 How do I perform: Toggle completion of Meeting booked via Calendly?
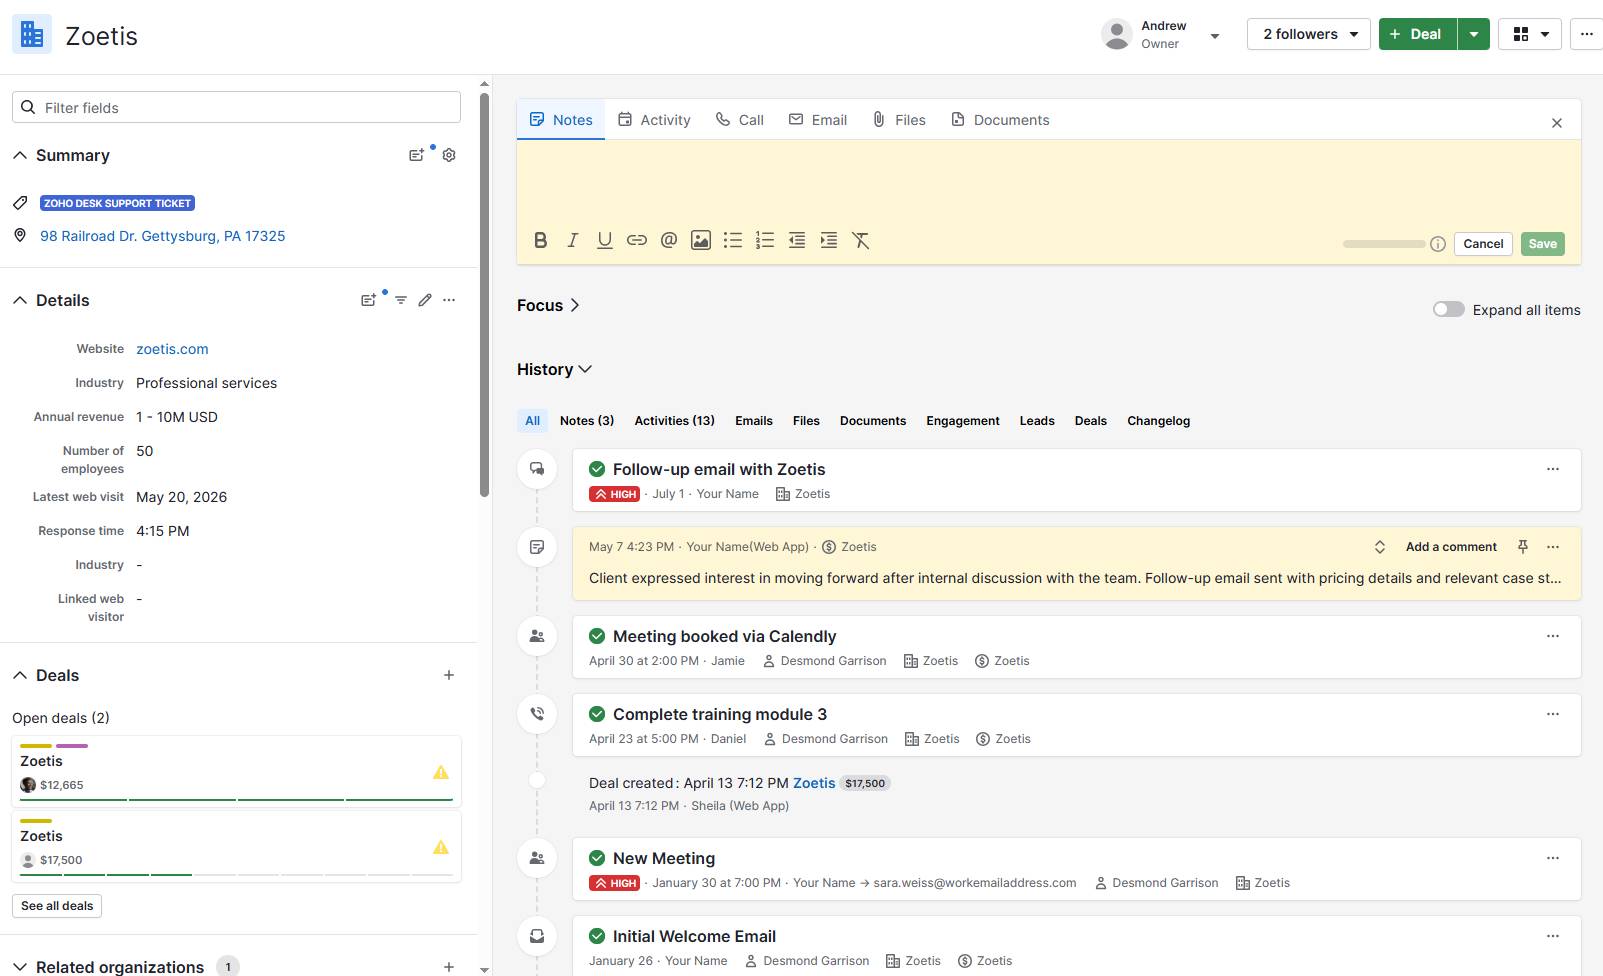597,636
